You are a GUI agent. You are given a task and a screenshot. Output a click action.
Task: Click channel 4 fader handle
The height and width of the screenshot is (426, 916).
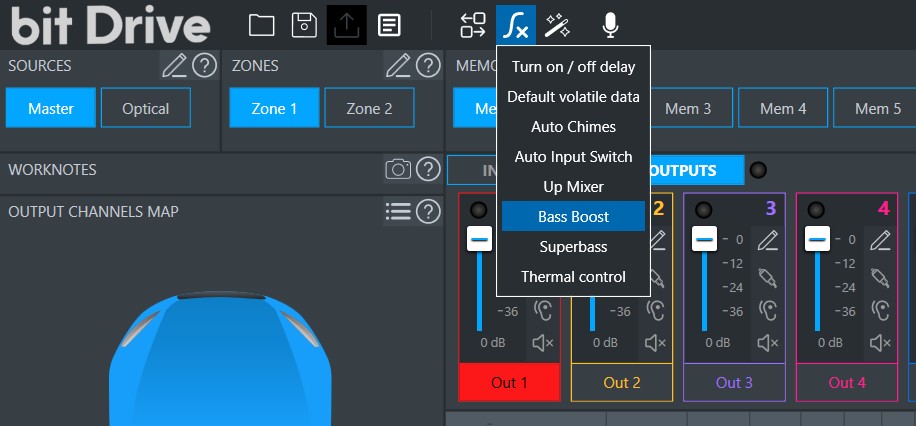point(817,240)
